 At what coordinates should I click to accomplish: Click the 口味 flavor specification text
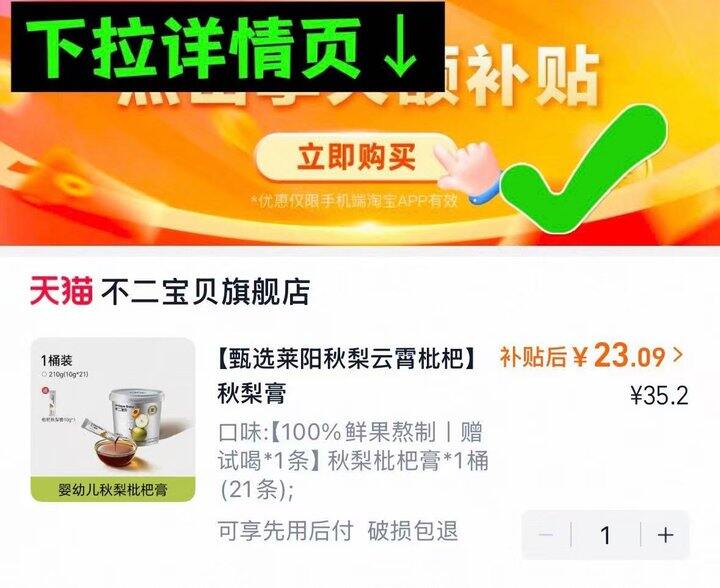(x=353, y=461)
